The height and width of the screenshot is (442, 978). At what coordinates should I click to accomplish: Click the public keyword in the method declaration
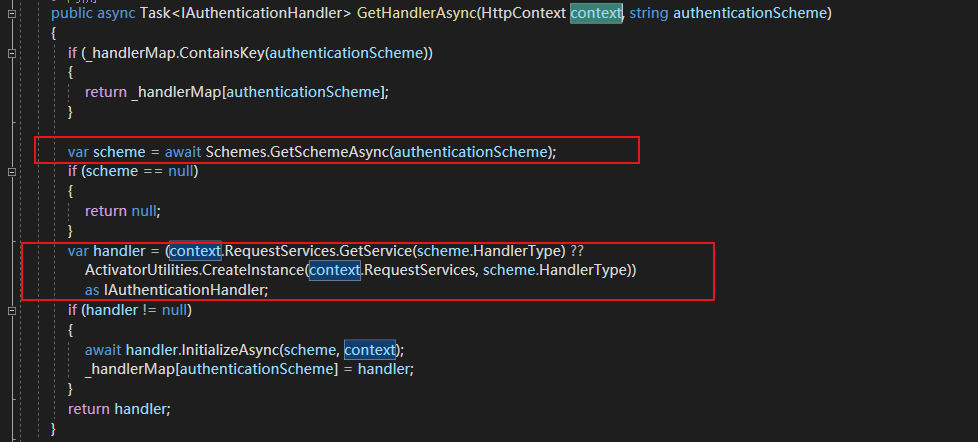point(72,13)
